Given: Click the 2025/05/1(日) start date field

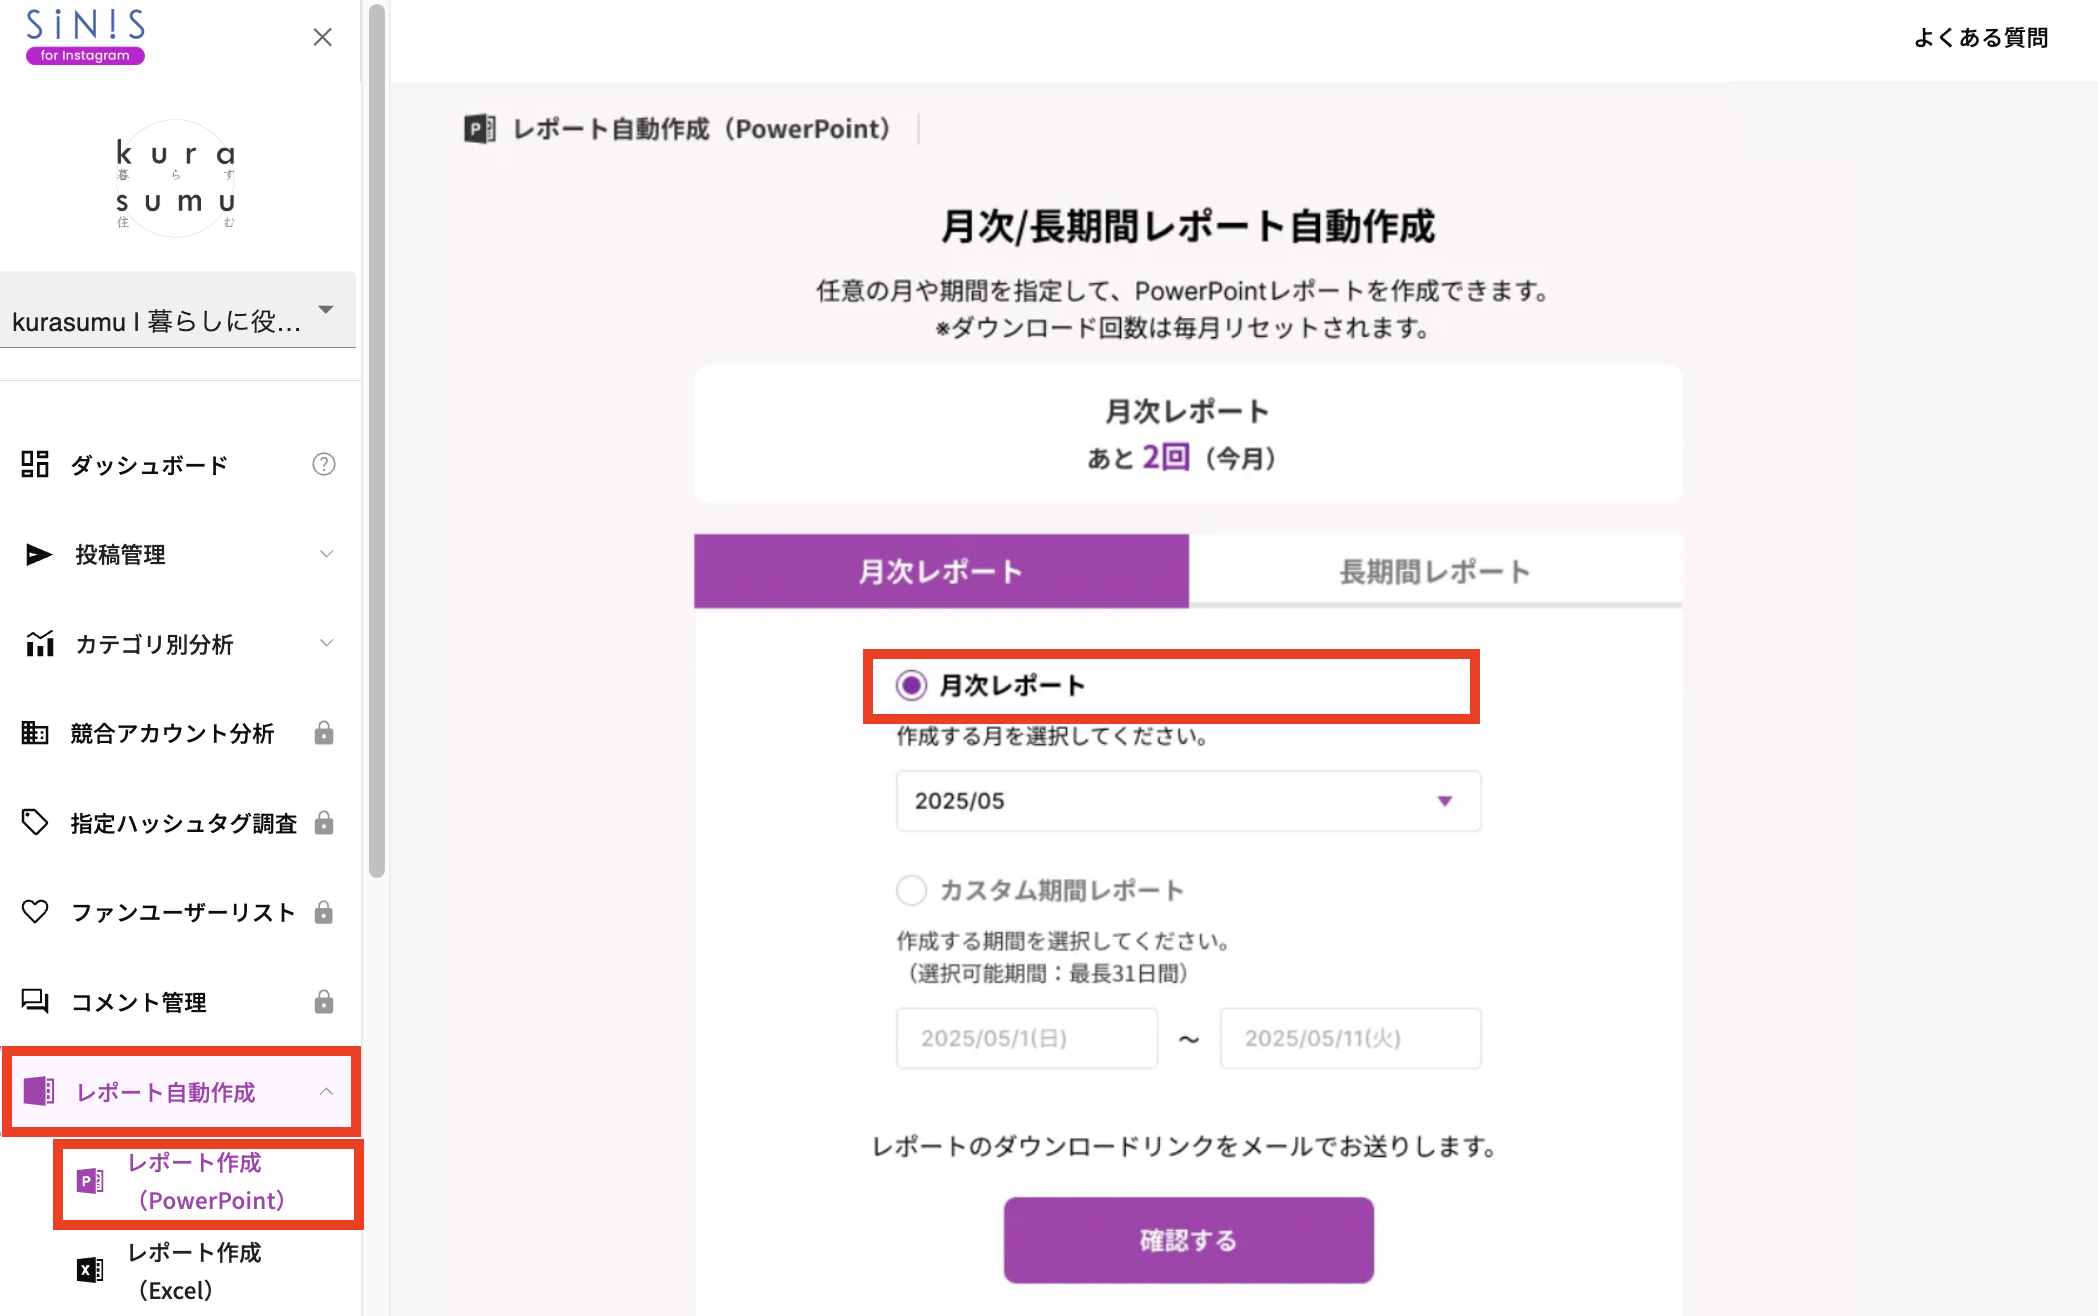Looking at the screenshot, I should click(1026, 1038).
